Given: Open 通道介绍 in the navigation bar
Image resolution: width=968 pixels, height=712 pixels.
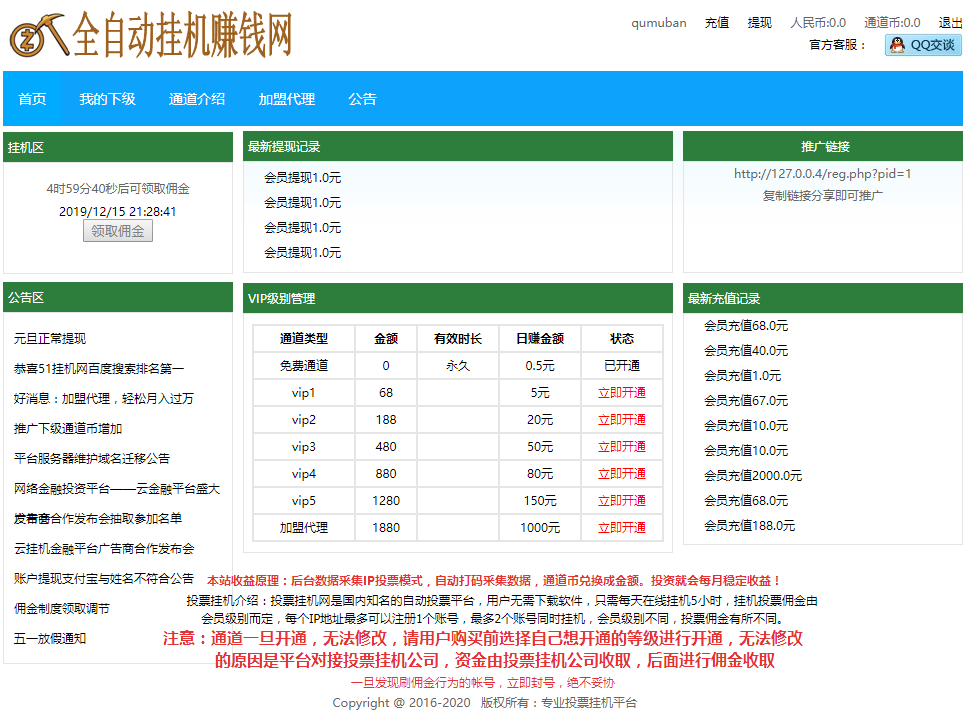Looking at the screenshot, I should tap(197, 99).
